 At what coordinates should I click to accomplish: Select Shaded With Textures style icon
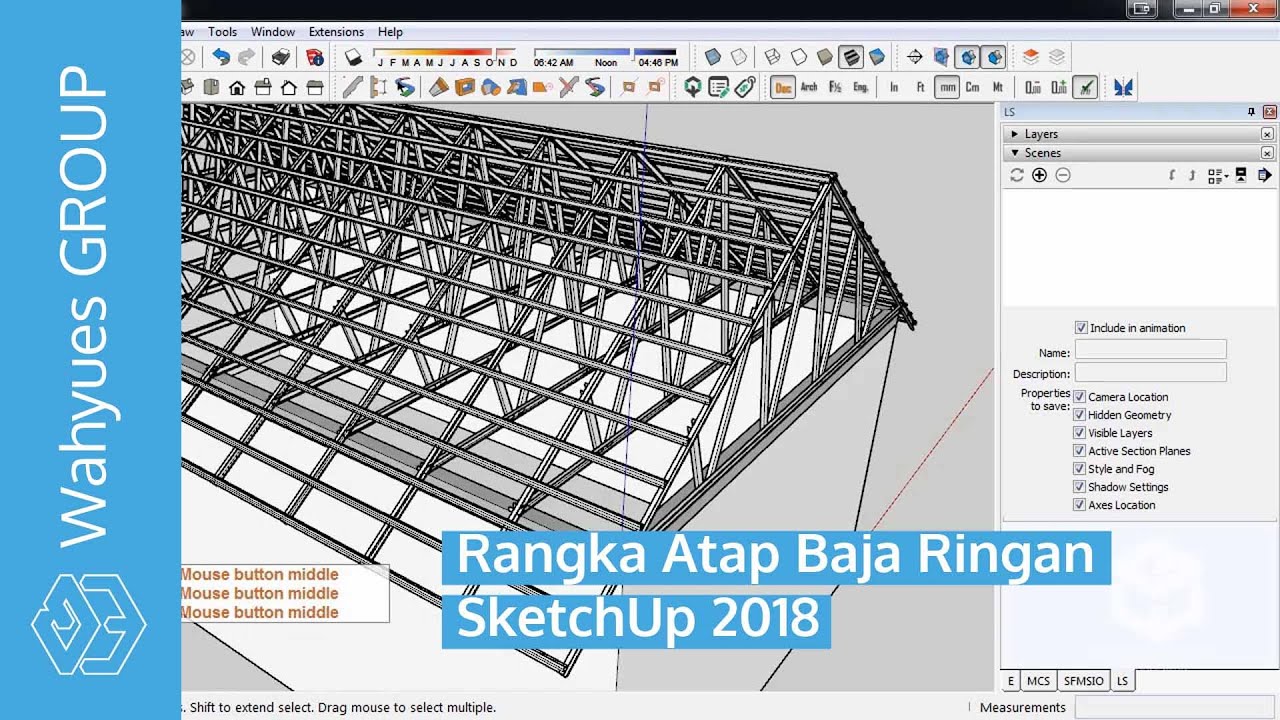tap(851, 58)
